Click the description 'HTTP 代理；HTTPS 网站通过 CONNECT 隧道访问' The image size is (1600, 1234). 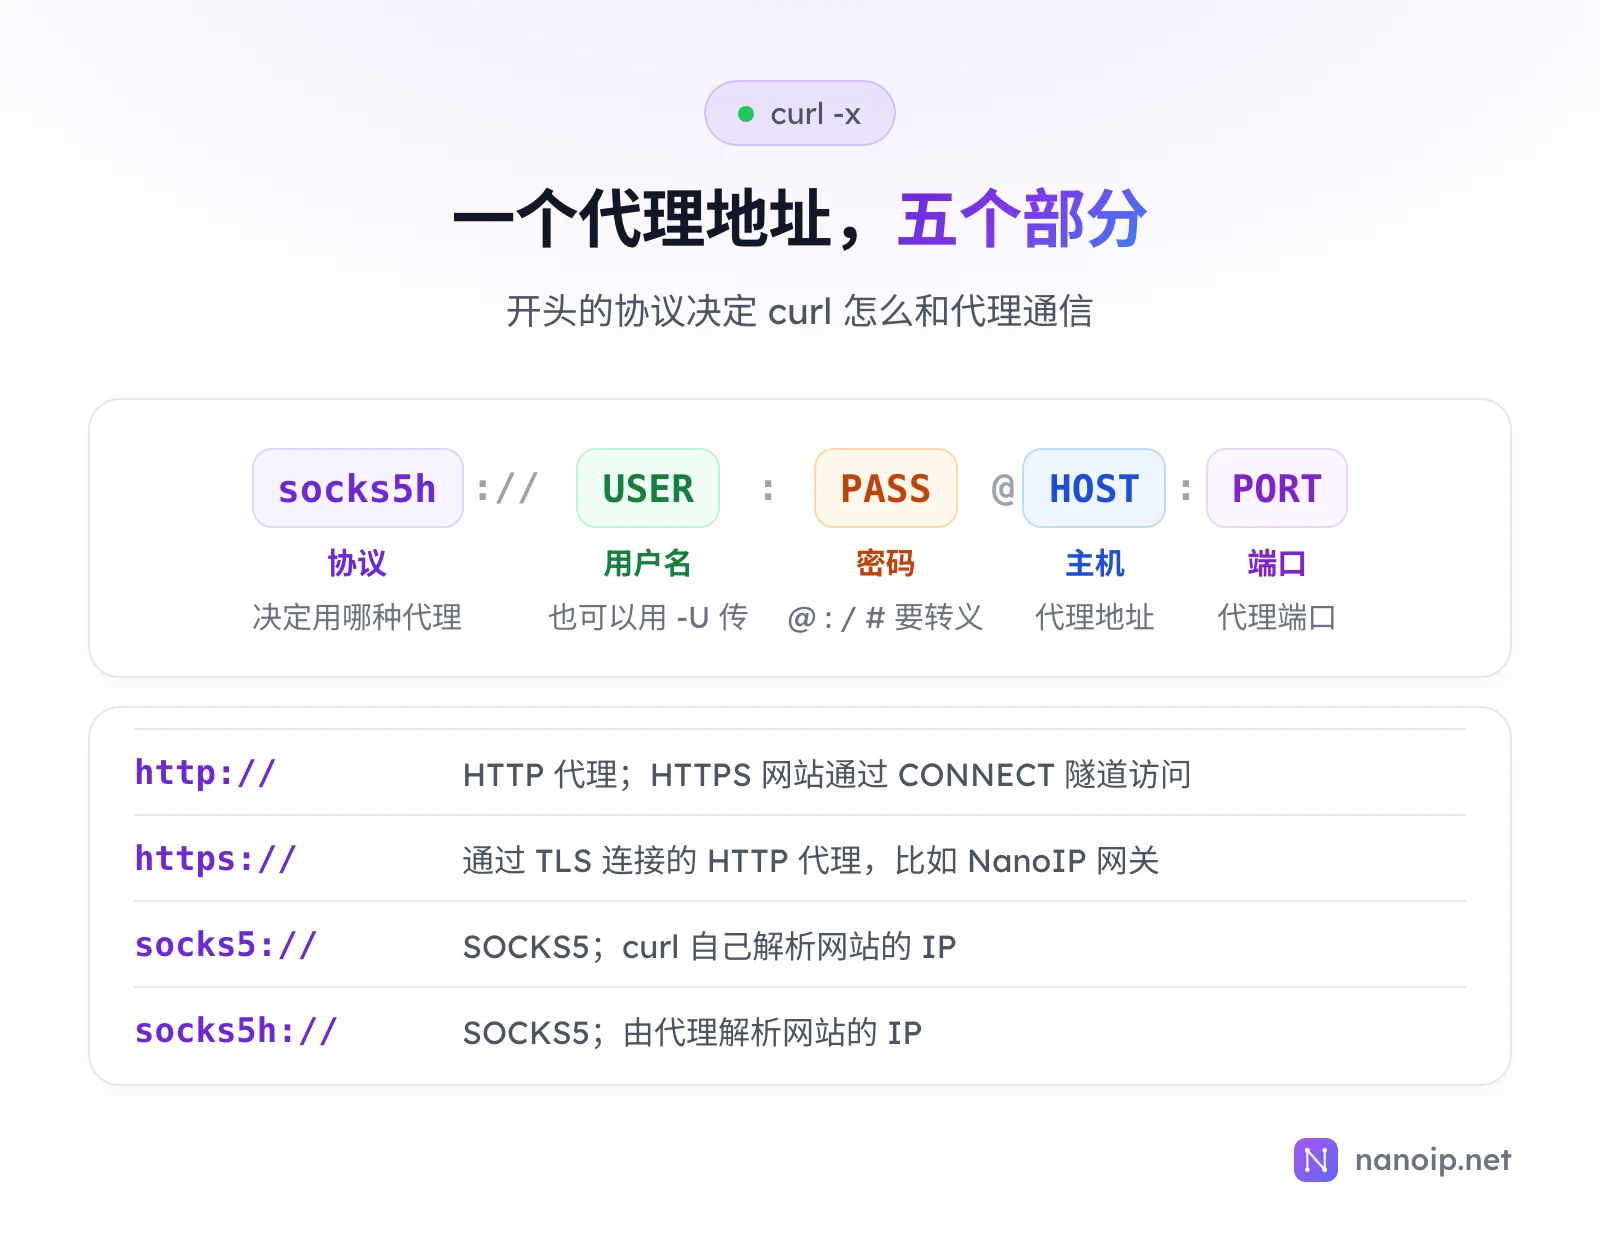point(827,774)
